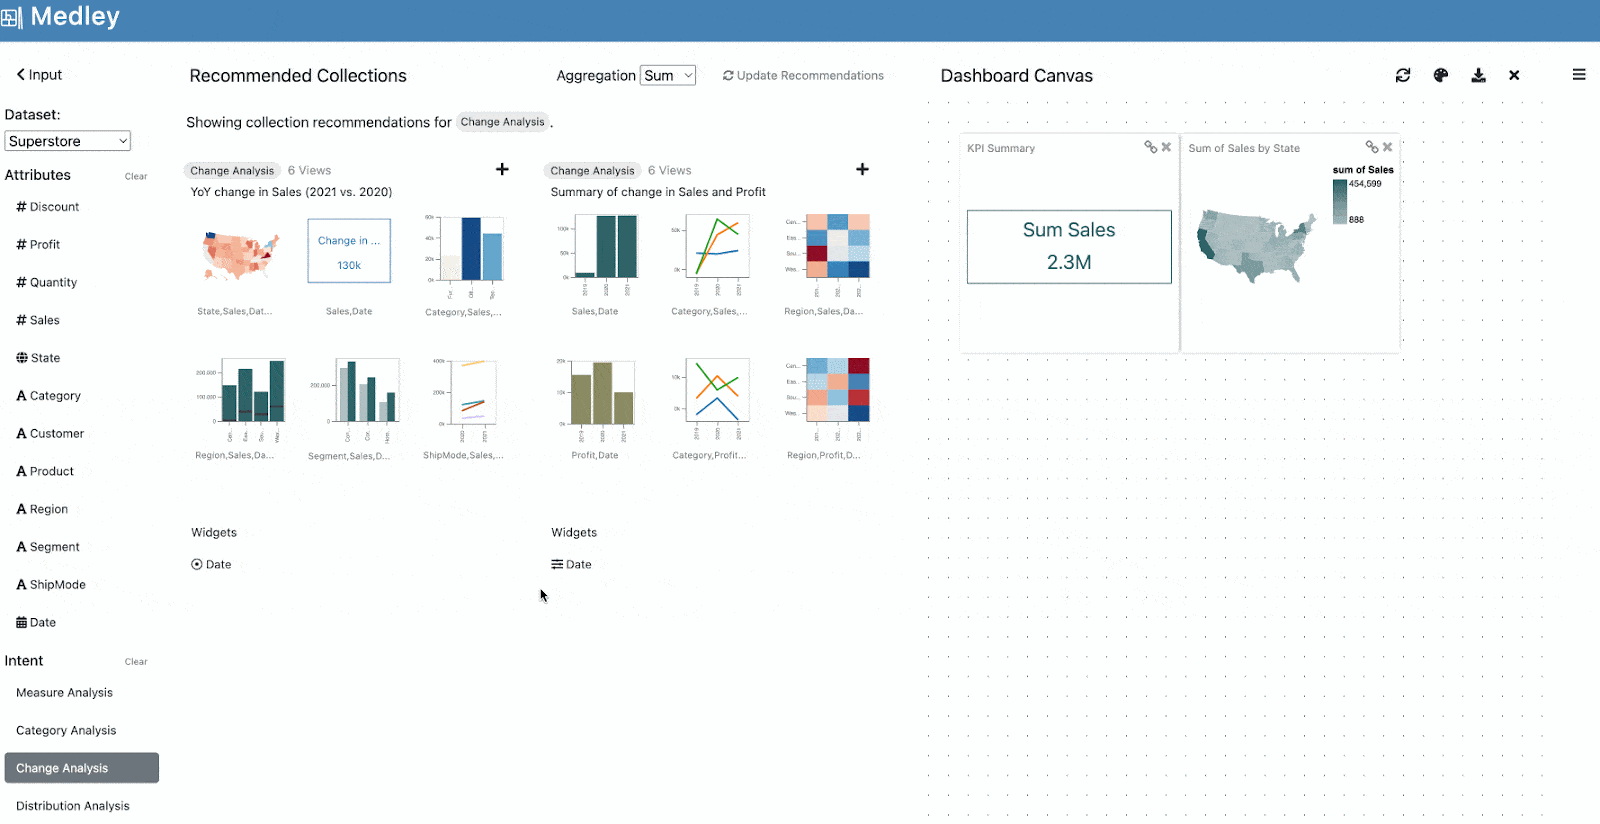Click the Medley logo icon
Image resolution: width=1600 pixels, height=824 pixels.
[x=11, y=18]
